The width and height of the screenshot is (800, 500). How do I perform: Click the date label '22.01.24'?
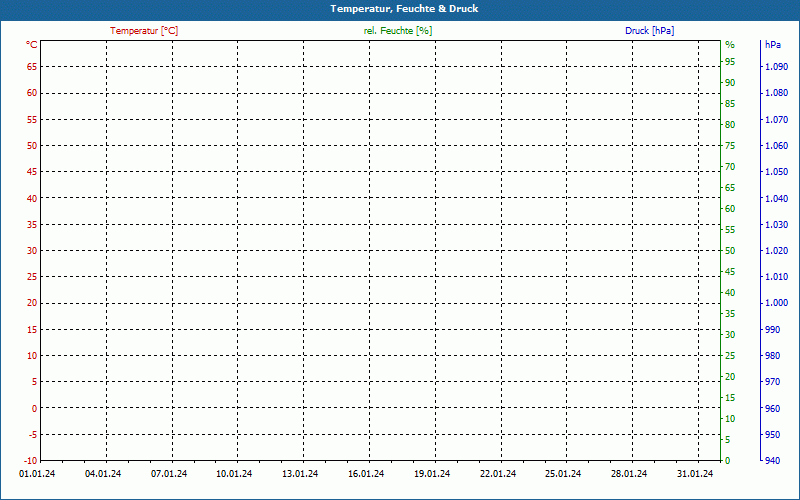tap(498, 474)
